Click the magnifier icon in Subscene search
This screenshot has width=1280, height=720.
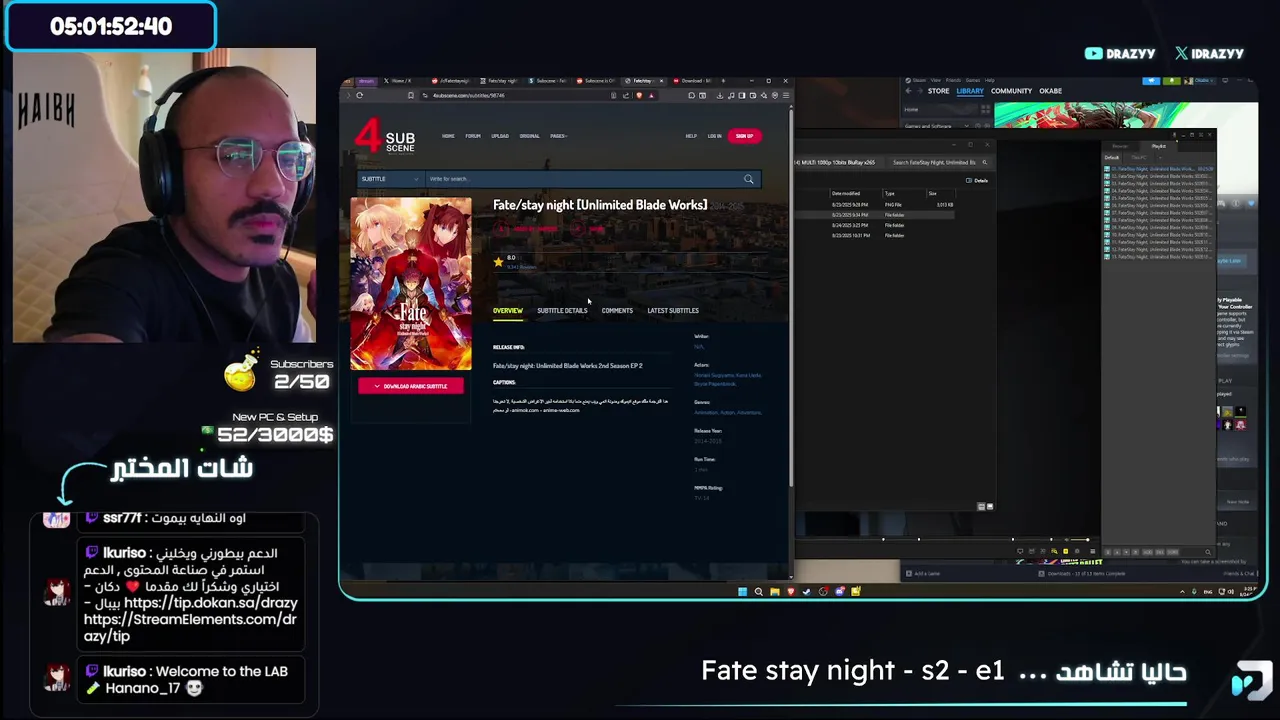click(x=748, y=179)
